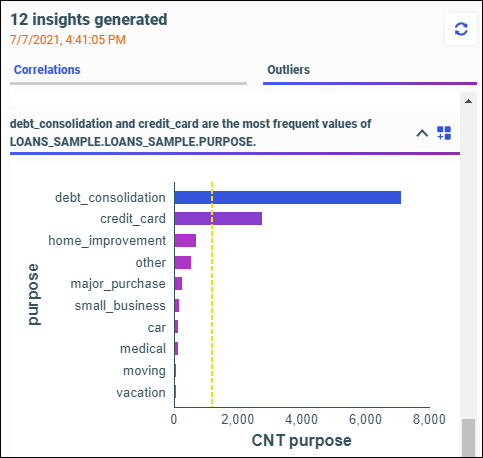Select the Outliers tab

(289, 70)
